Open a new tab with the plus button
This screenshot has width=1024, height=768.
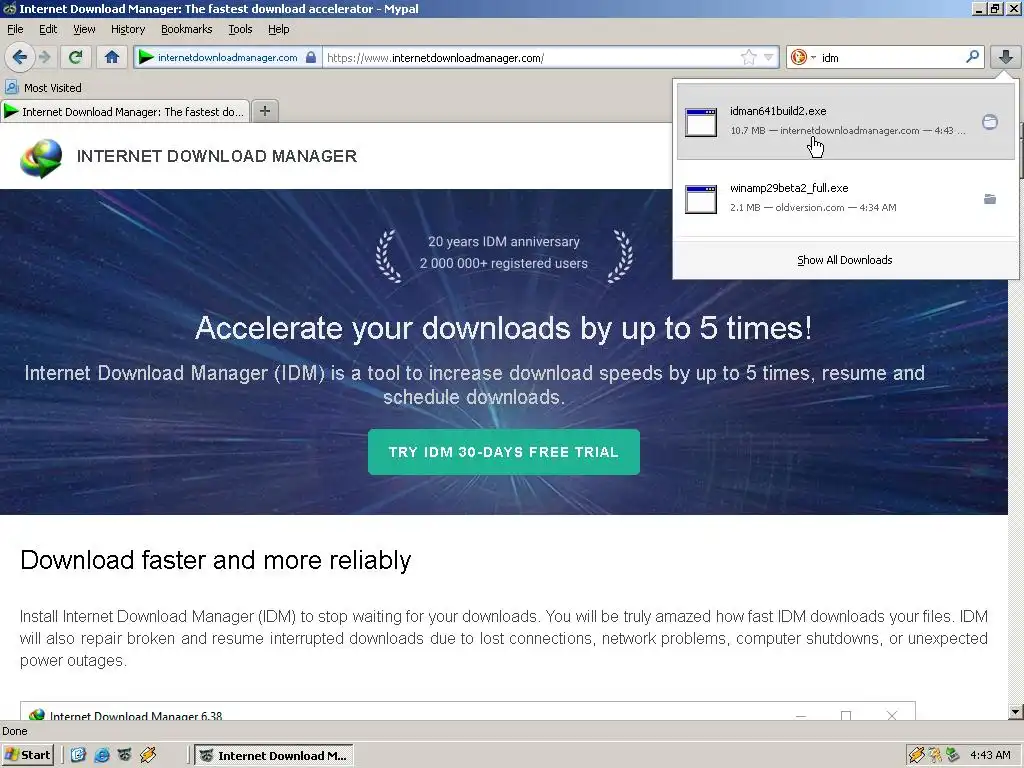(x=264, y=111)
